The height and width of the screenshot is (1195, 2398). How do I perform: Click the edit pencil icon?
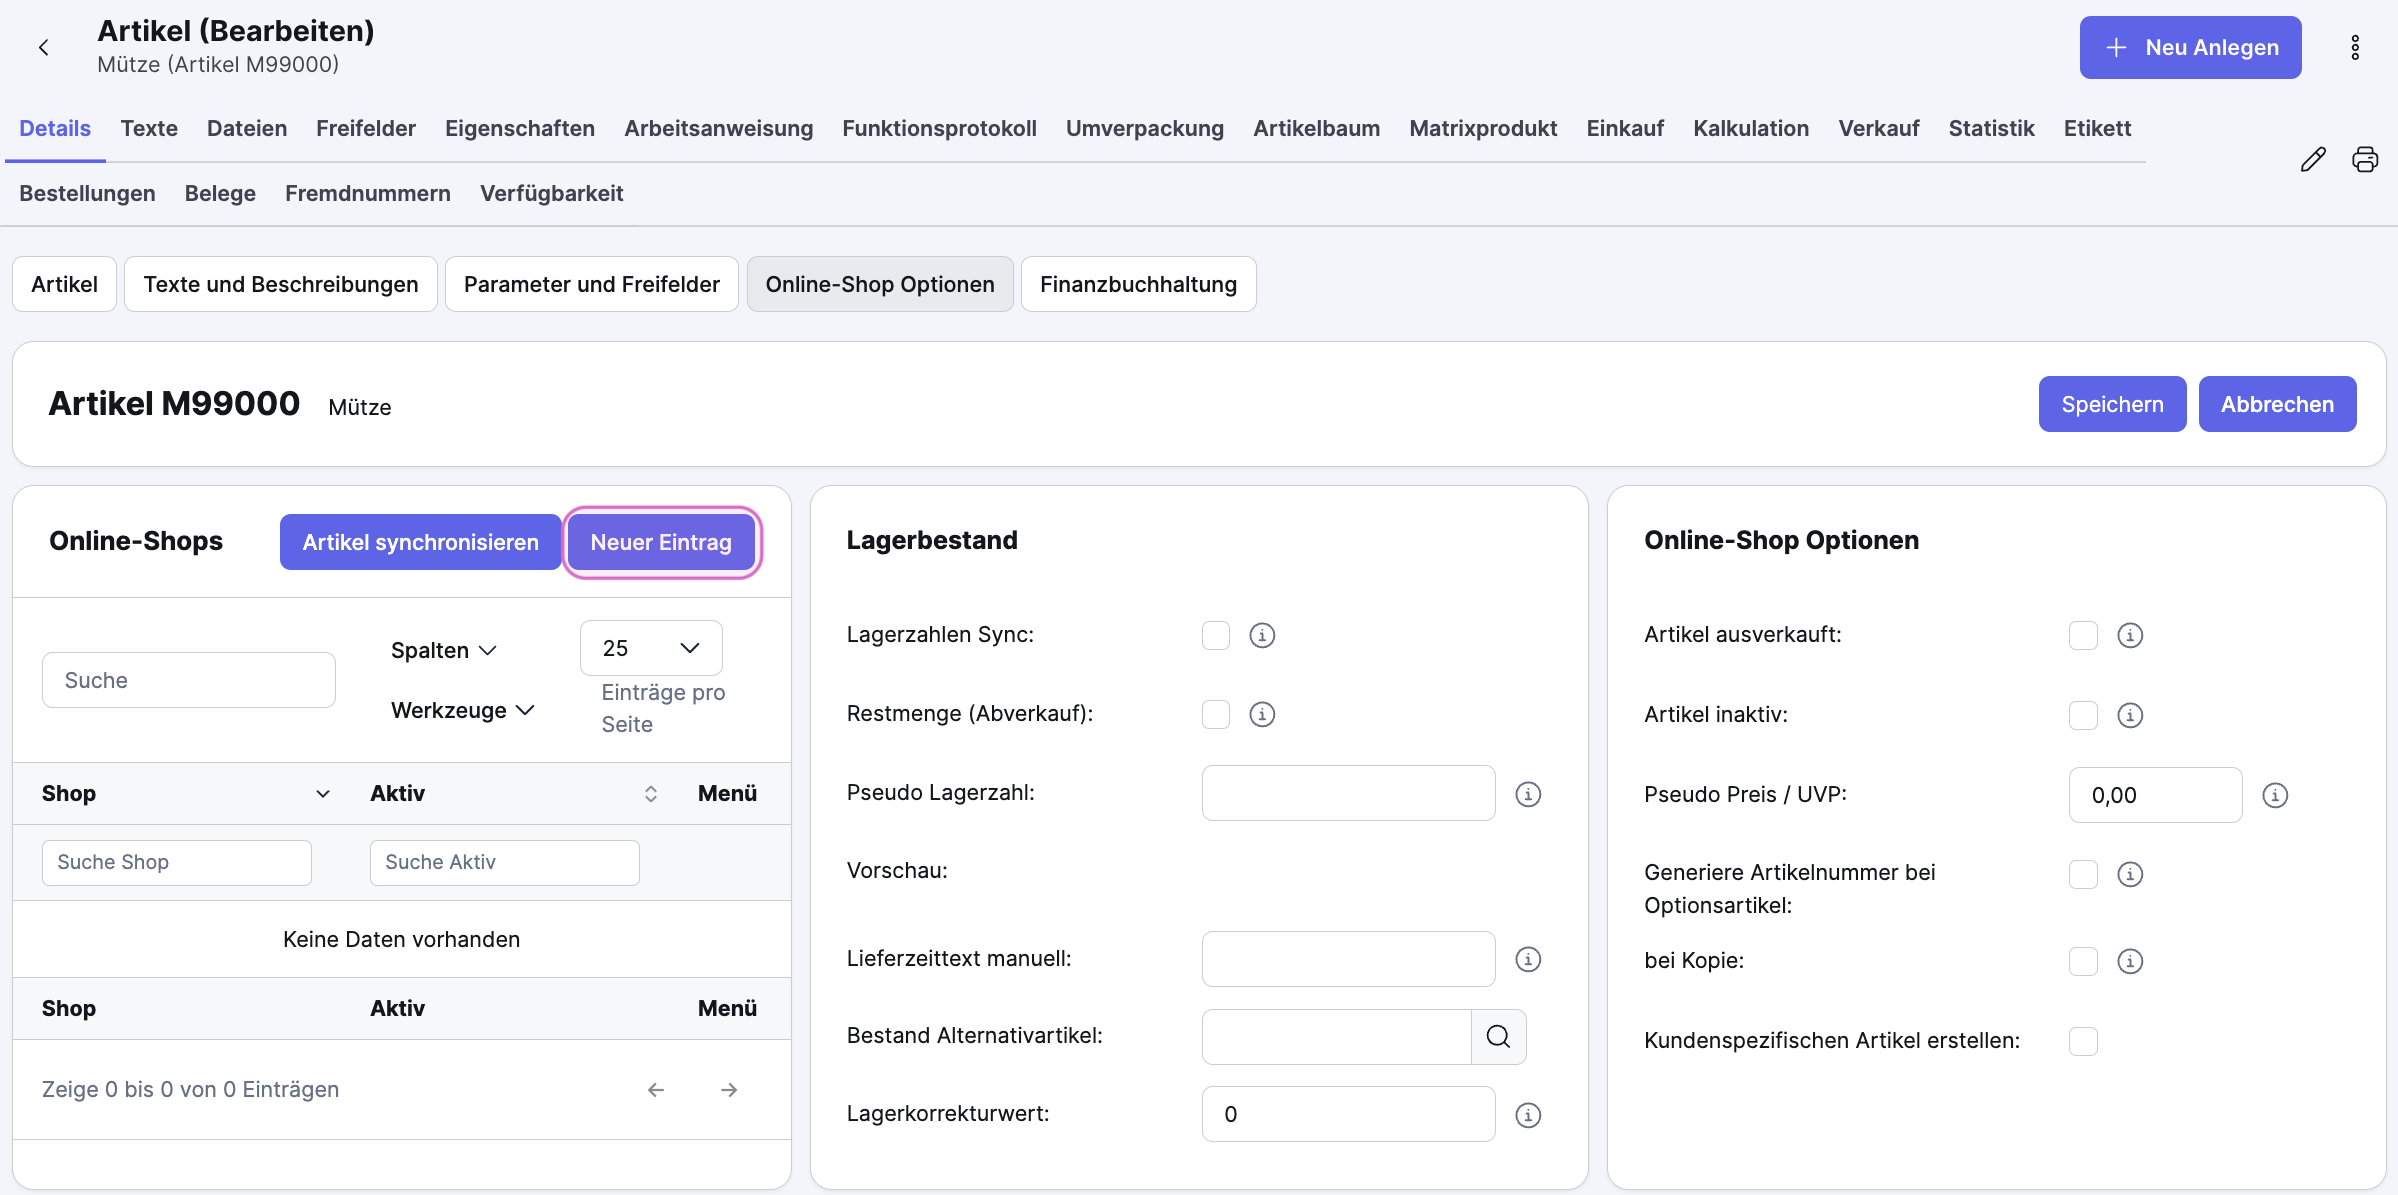pyautogui.click(x=2313, y=159)
